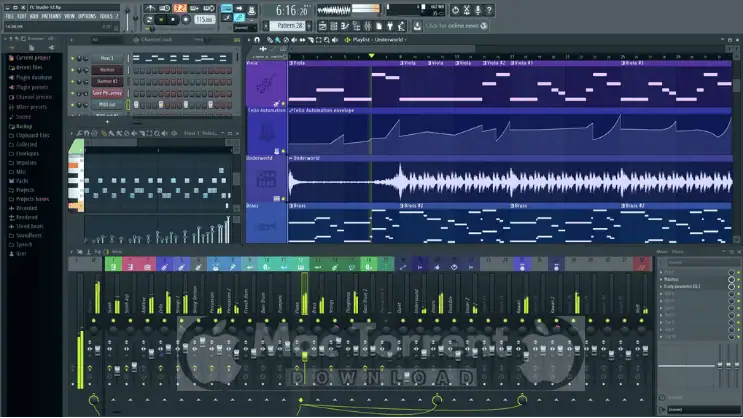Click the 'Click for online news' link
Image resolution: width=743 pixels, height=418 pixels.
[x=452, y=26]
